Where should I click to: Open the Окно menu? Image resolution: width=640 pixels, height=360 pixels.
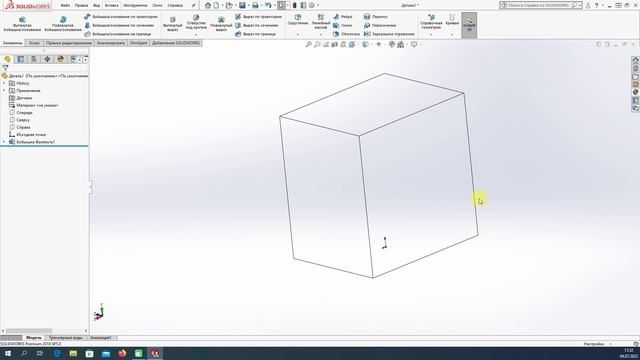click(158, 6)
